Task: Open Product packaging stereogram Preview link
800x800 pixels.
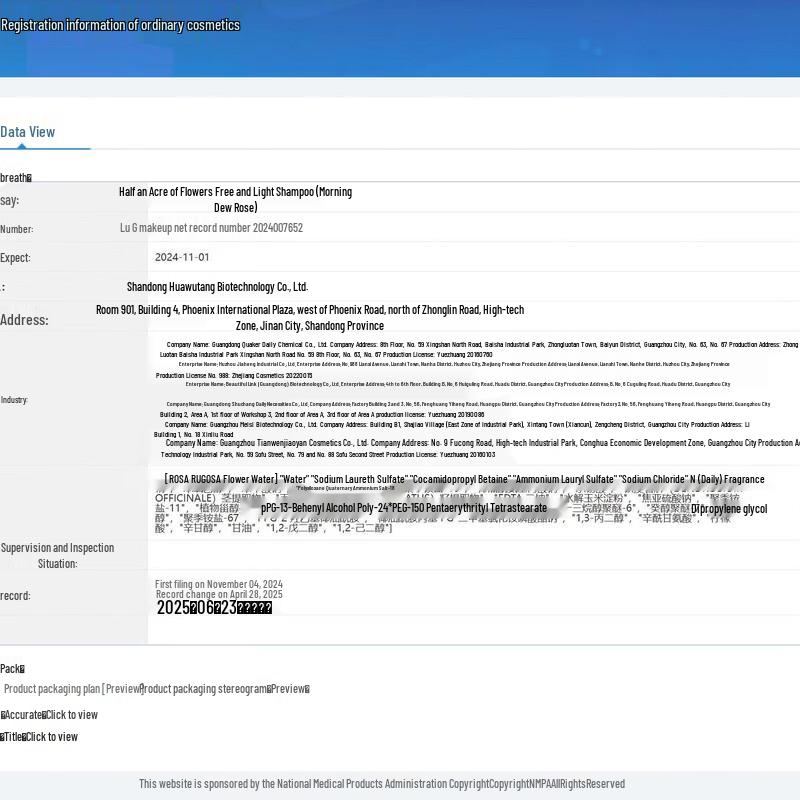Action: click(226, 689)
